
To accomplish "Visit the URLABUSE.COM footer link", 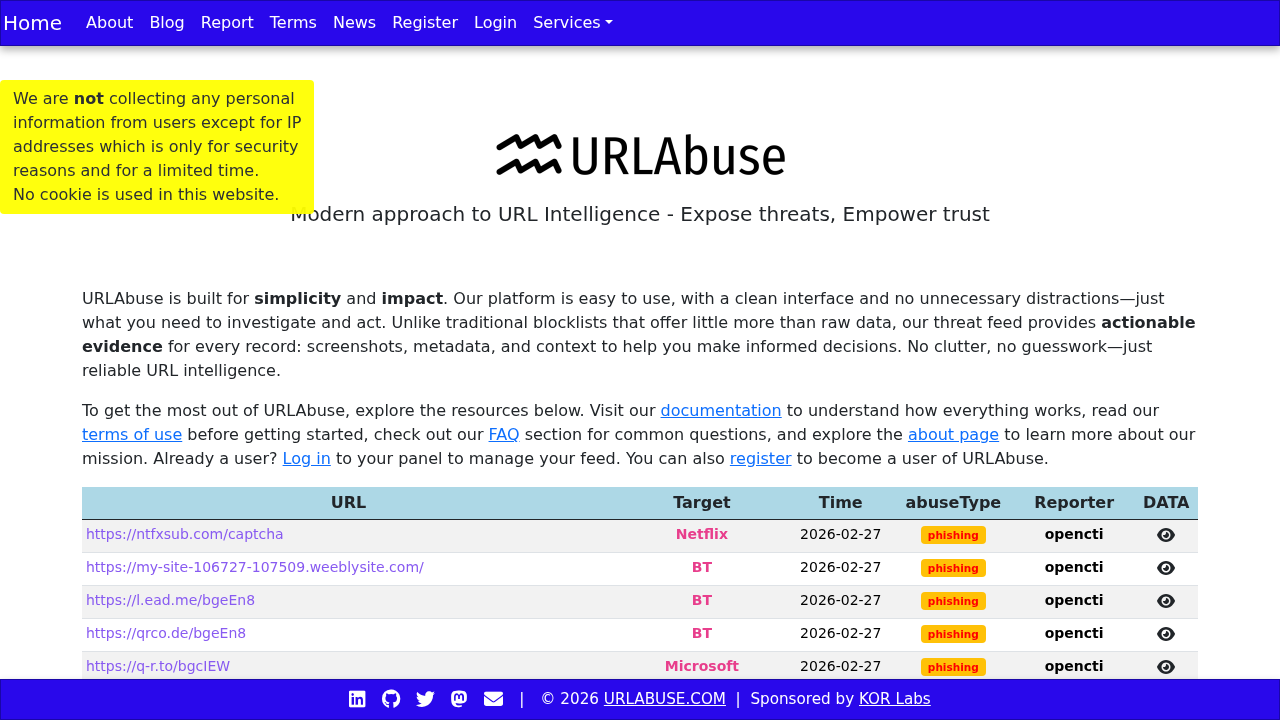I will point(664,698).
